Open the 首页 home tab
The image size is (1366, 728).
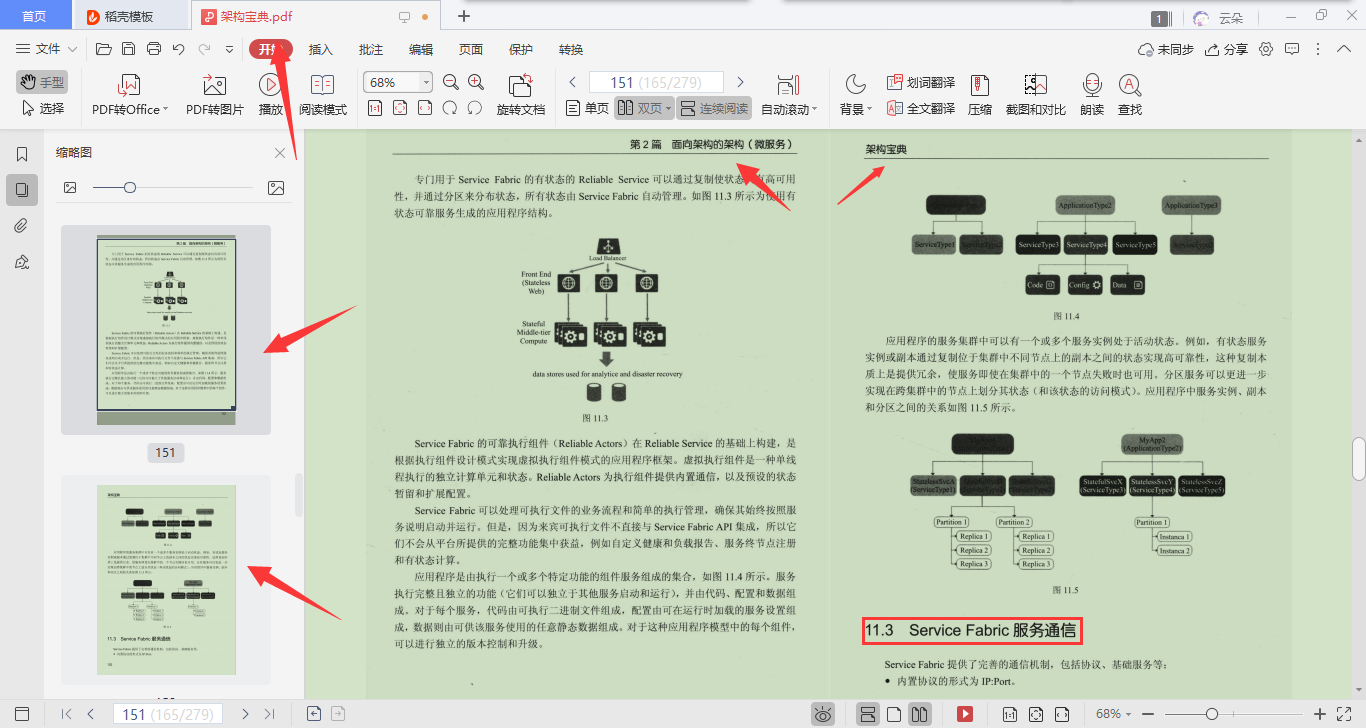tap(35, 16)
